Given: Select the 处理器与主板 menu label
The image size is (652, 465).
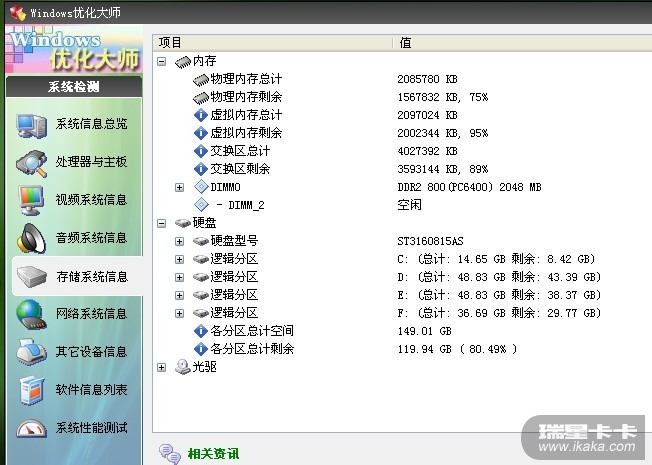Looking at the screenshot, I should click(91, 162).
